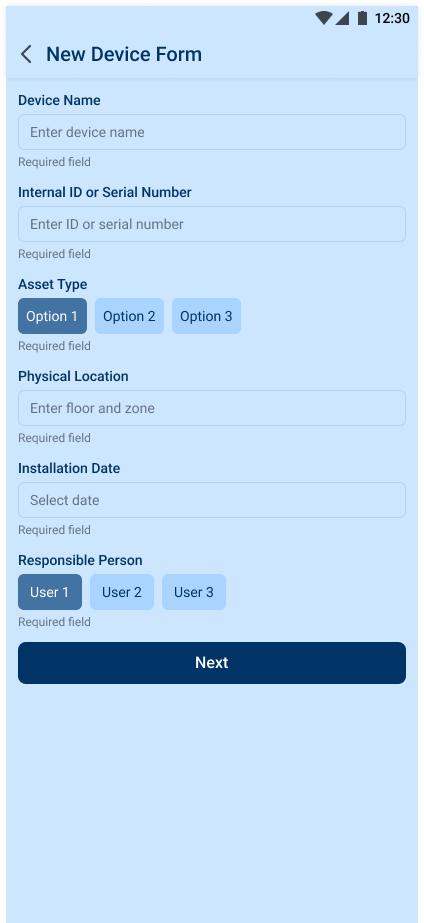Select Option 1 asset type chip

click(52, 316)
